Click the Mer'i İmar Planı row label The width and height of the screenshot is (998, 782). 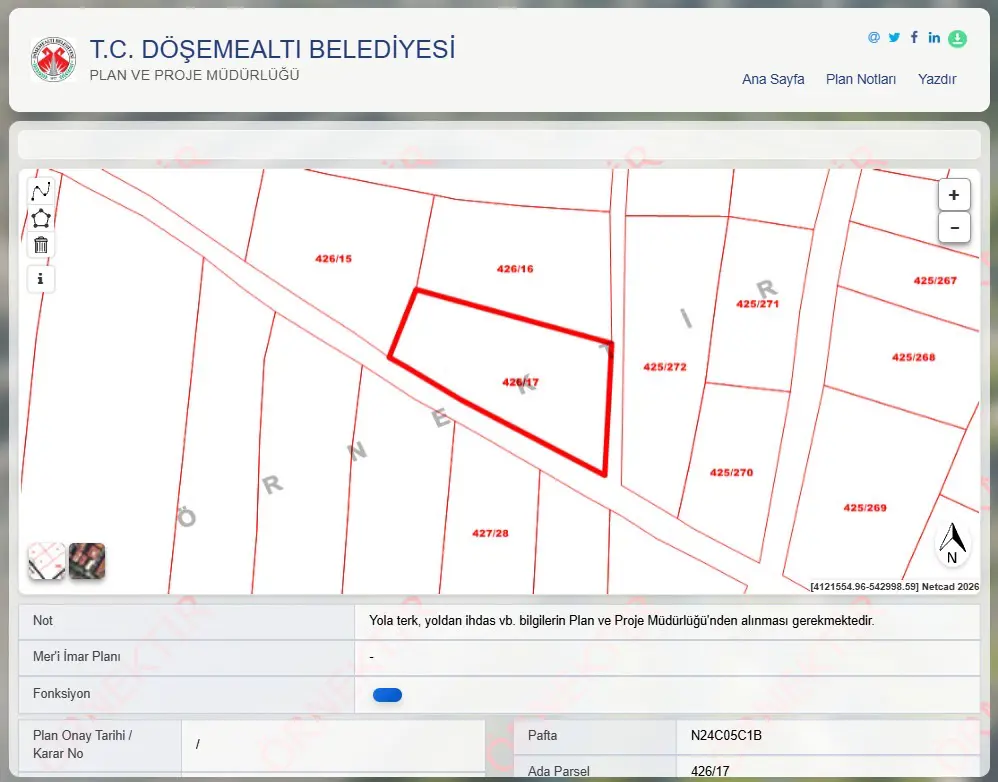76,657
